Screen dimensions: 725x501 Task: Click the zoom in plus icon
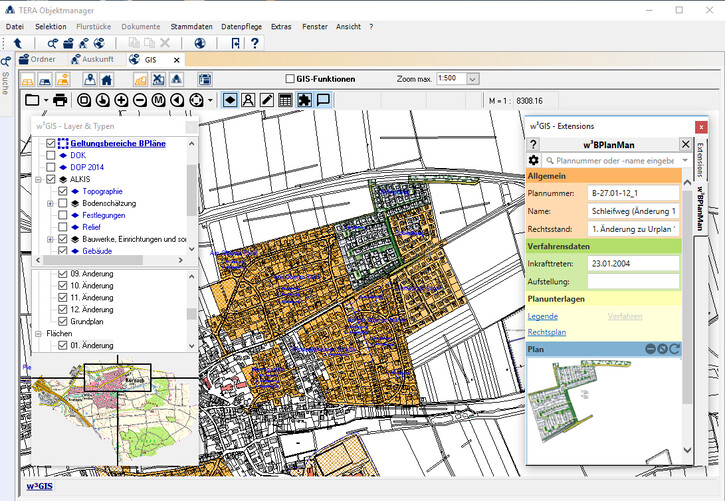121,100
